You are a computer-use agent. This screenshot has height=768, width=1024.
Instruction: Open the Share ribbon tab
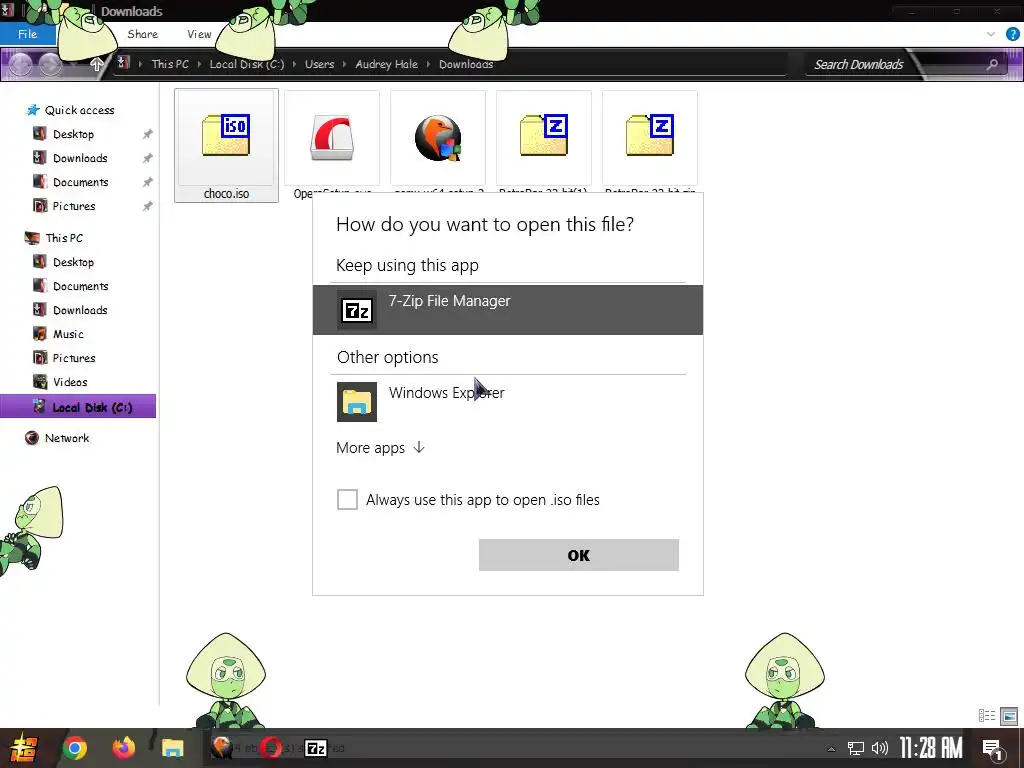pos(142,34)
